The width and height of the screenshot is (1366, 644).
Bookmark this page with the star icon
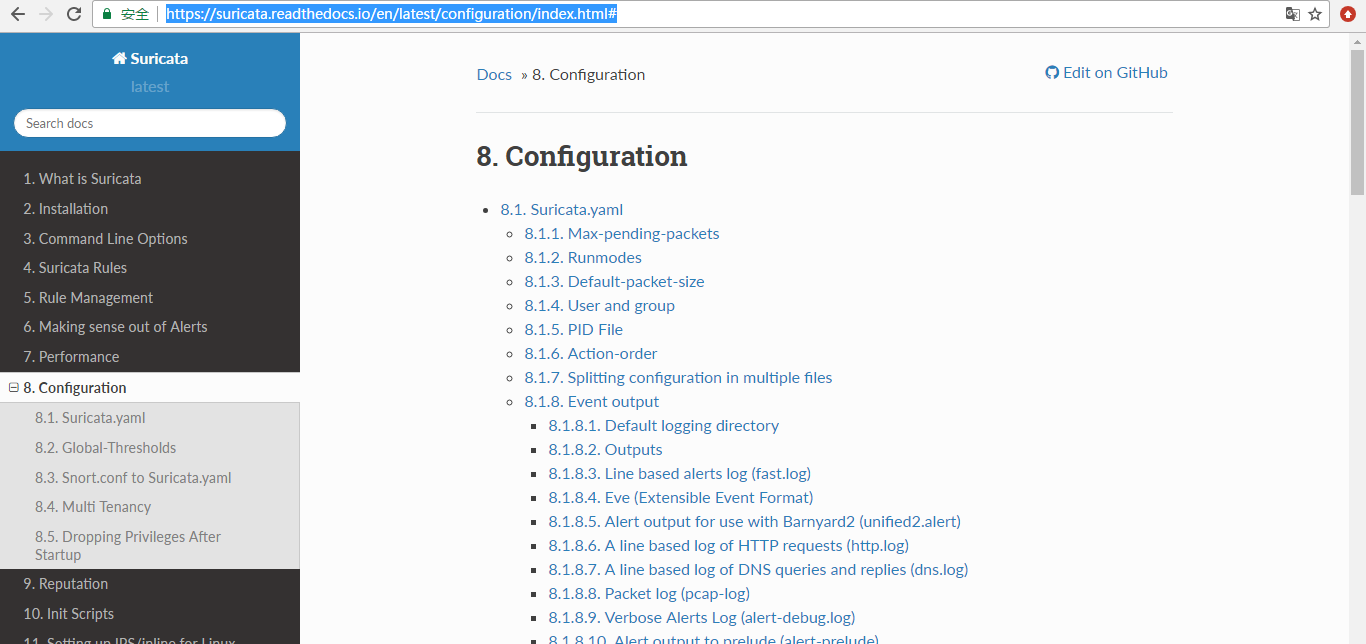pyautogui.click(x=1315, y=14)
